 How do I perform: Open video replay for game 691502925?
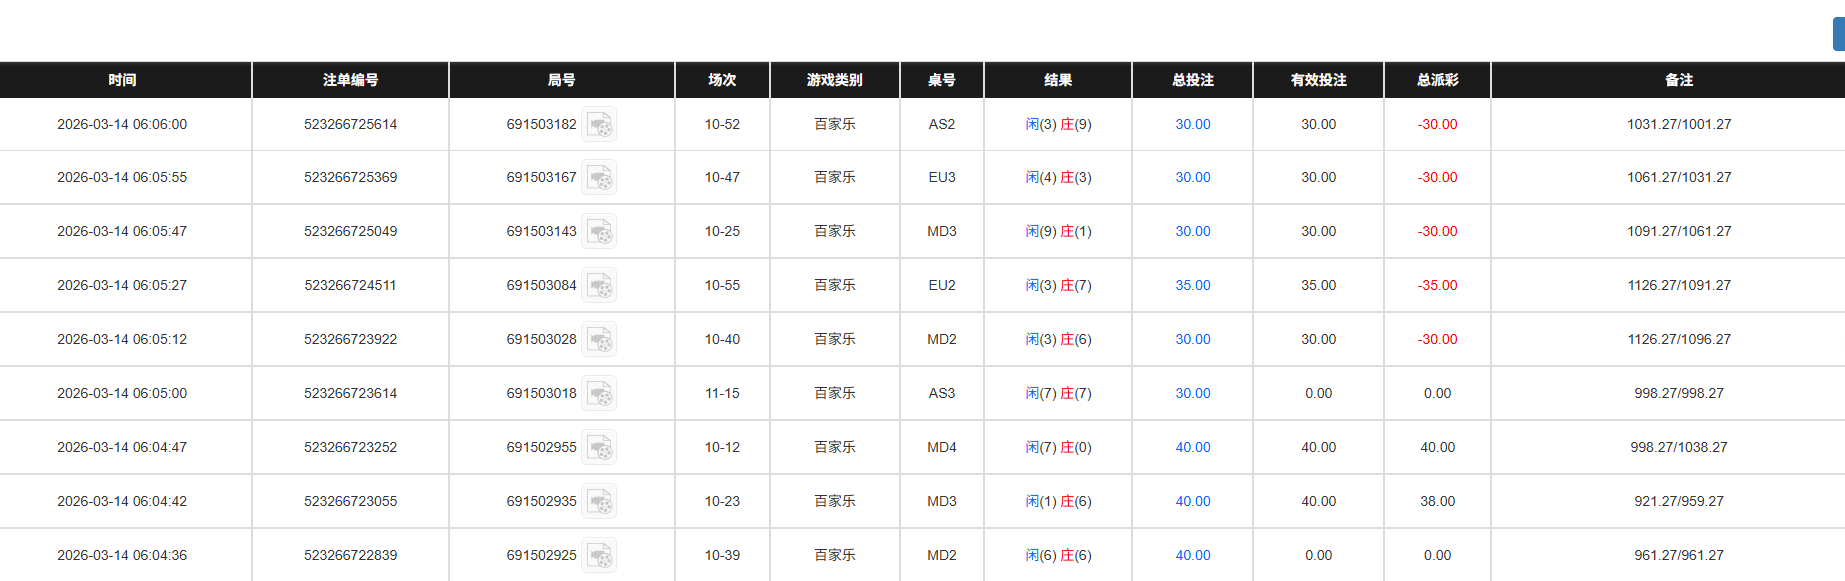[x=600, y=555]
